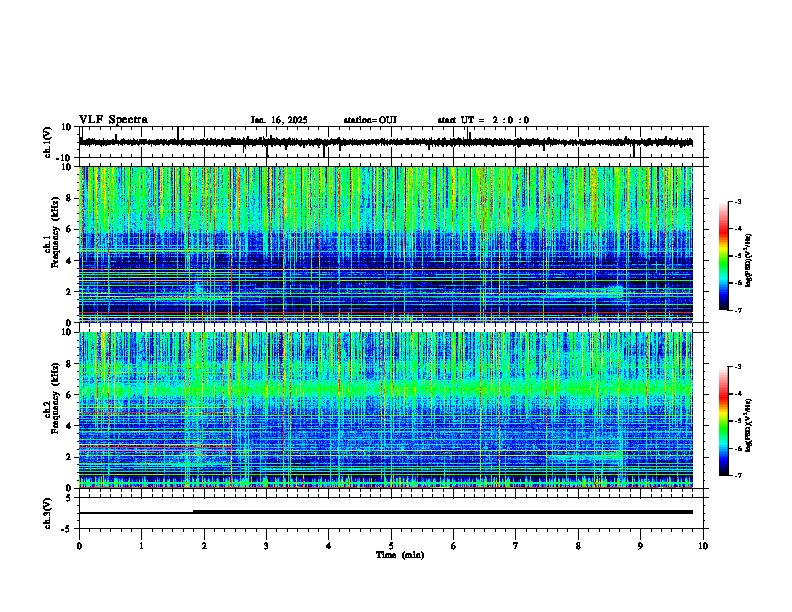The width and height of the screenshot is (792, 612).
Task: Click the 8 kHz tick label on ch.2 spectrogram
Action: [x=69, y=364]
